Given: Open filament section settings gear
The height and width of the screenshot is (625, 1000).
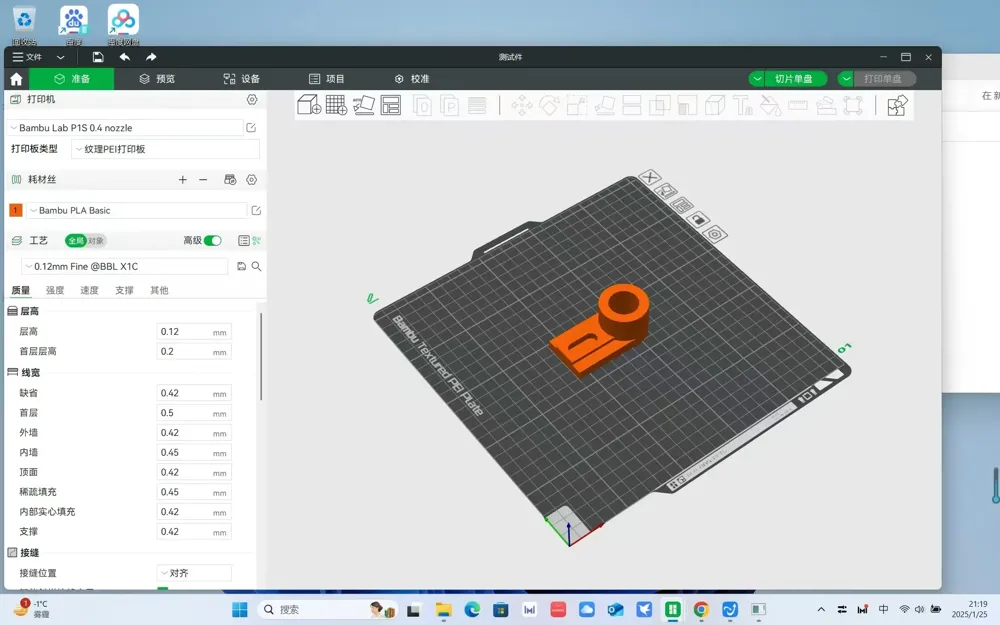Looking at the screenshot, I should point(252,180).
